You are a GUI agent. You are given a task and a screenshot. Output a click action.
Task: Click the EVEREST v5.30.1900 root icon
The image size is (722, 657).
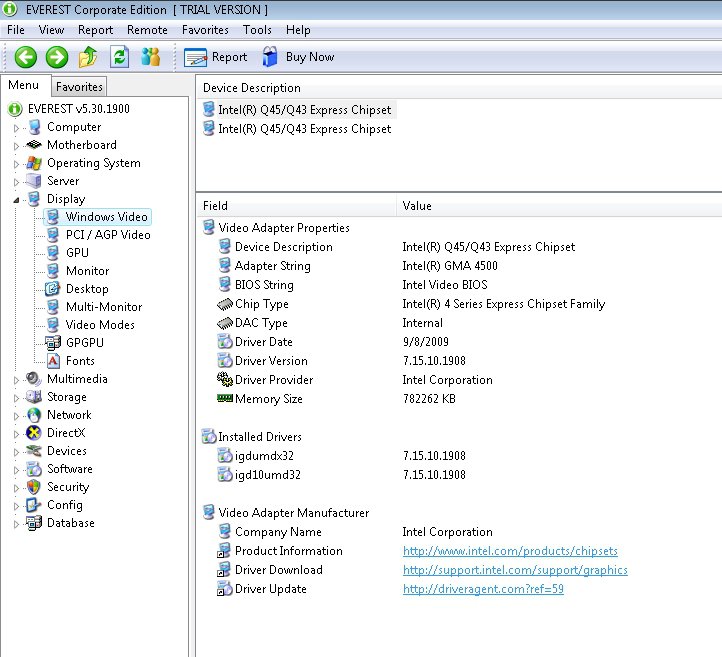[15, 109]
